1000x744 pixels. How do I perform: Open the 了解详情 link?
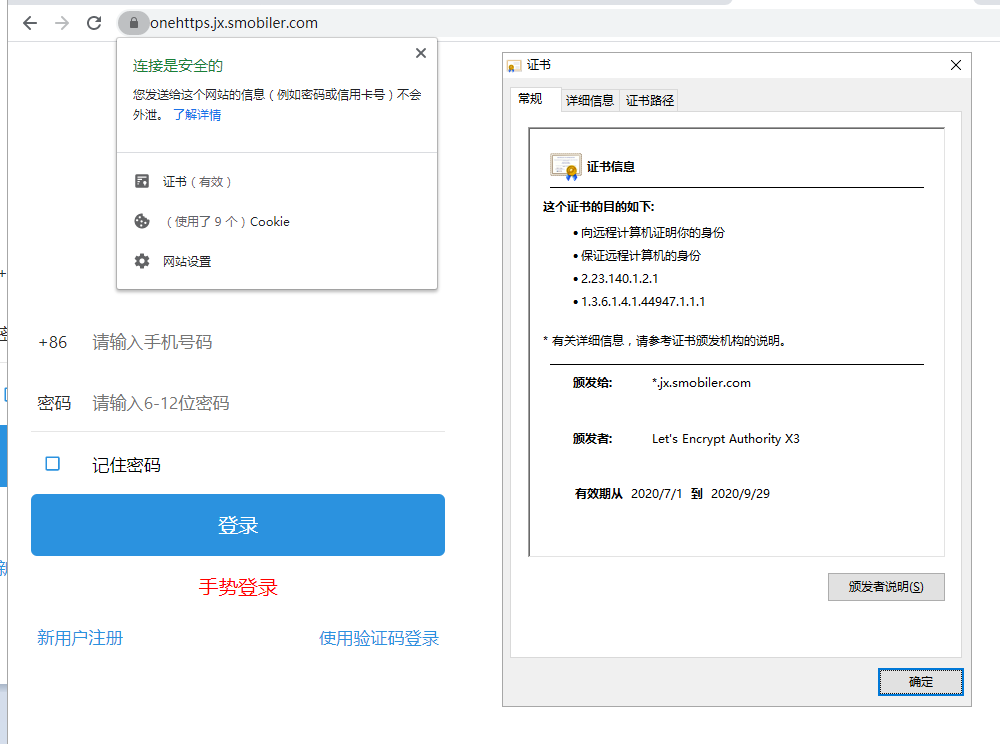[x=197, y=115]
